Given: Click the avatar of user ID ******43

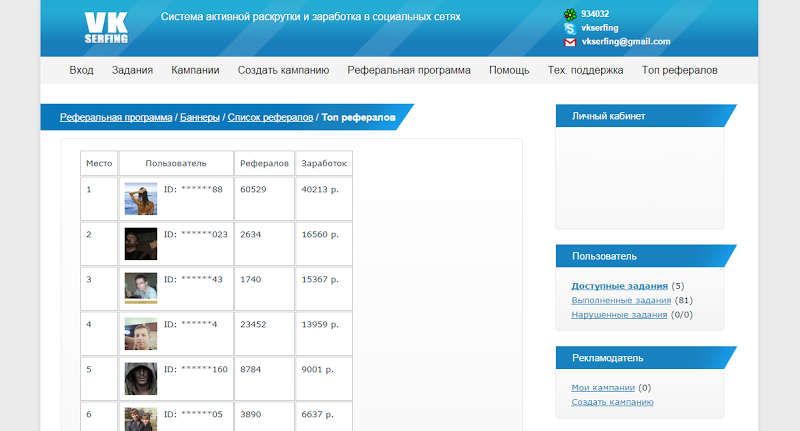Looking at the screenshot, I should (141, 289).
